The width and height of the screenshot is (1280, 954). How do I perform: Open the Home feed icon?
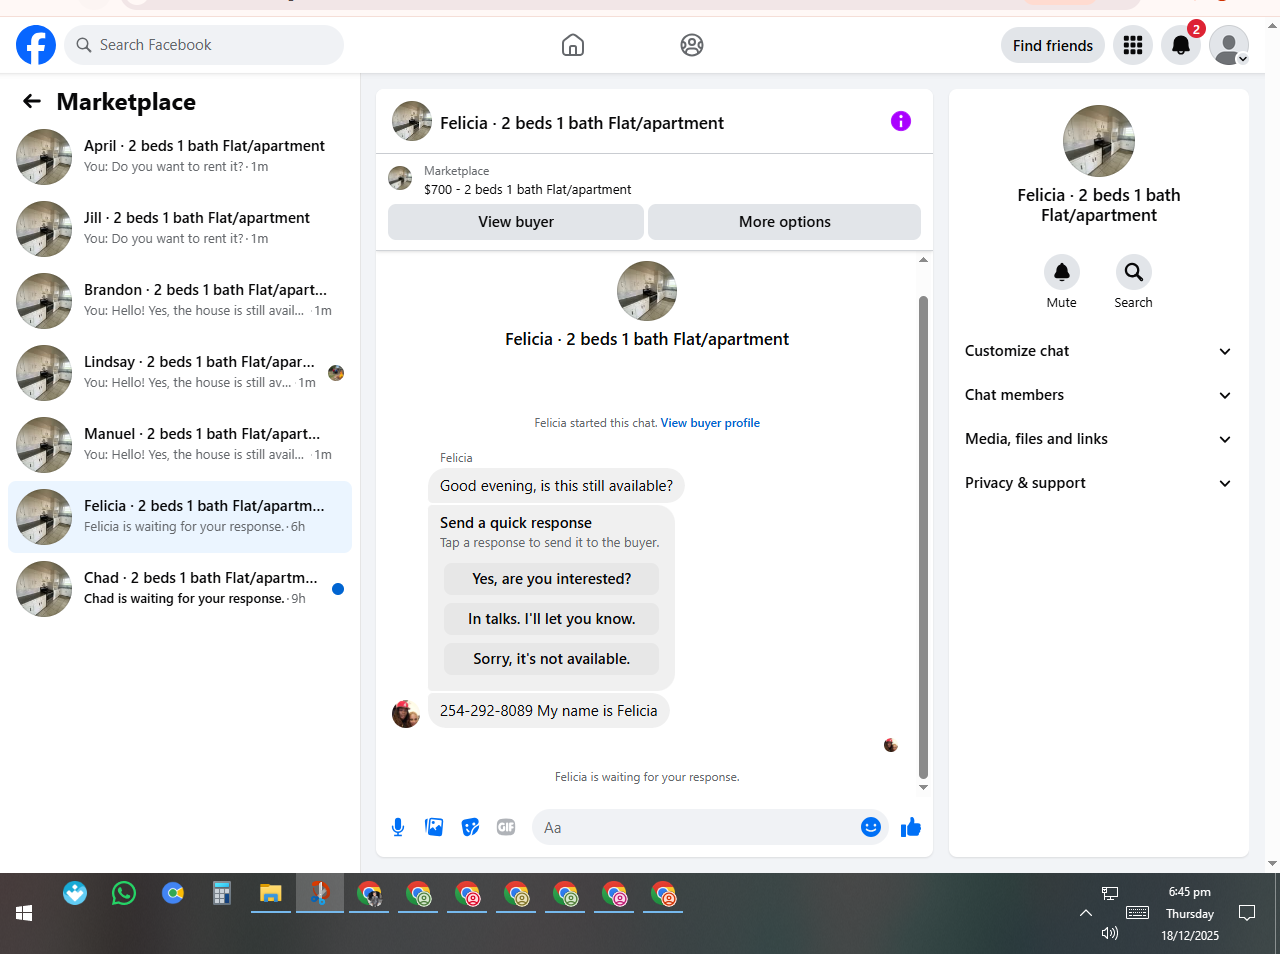pyautogui.click(x=573, y=45)
